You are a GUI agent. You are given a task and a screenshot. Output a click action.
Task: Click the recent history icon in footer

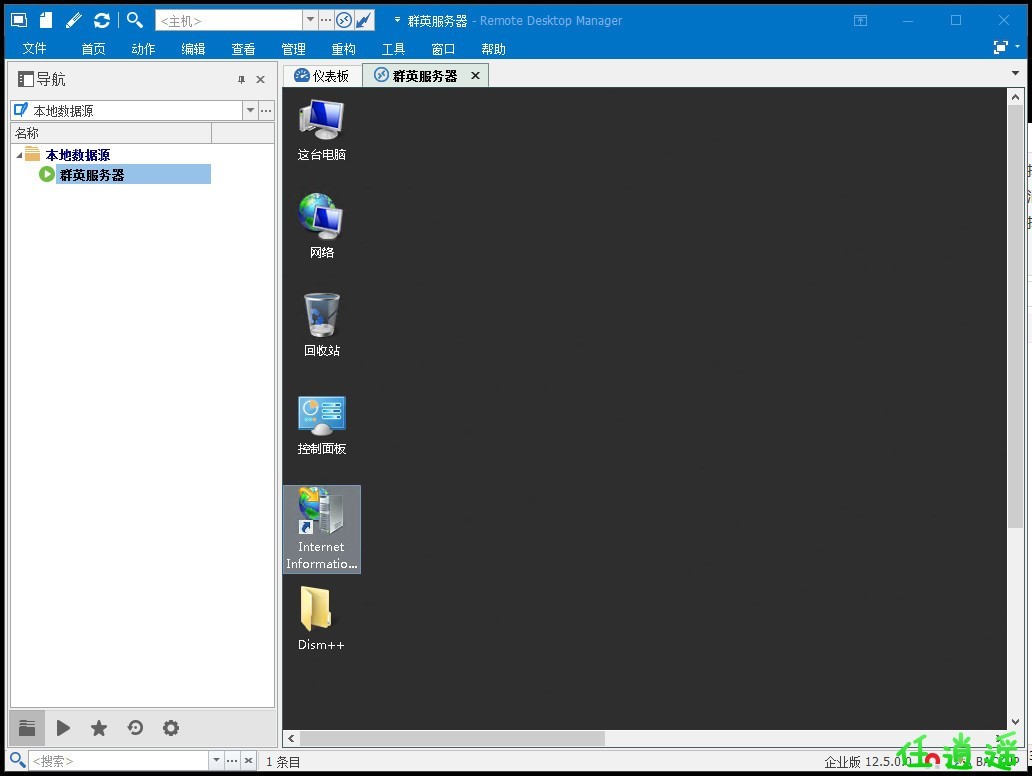(x=135, y=728)
